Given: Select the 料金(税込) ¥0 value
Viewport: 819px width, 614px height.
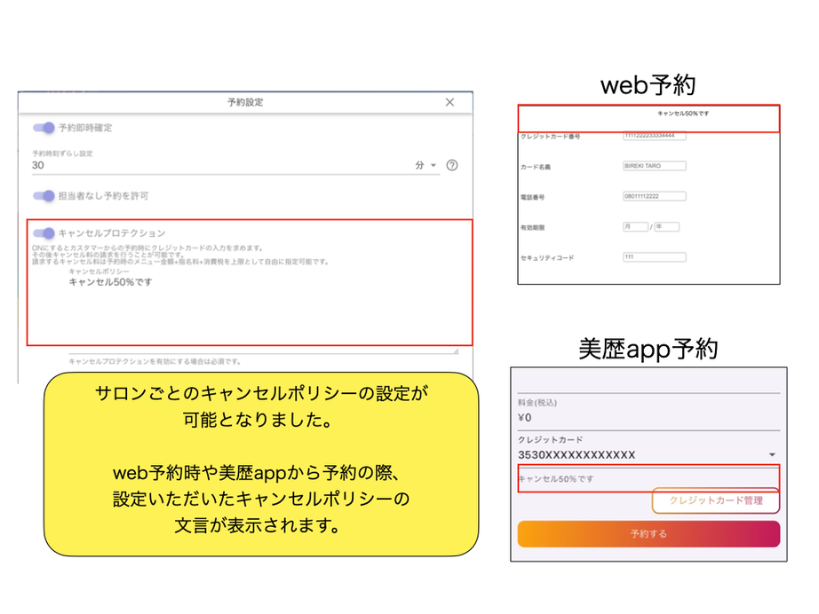Looking at the screenshot, I should (525, 418).
